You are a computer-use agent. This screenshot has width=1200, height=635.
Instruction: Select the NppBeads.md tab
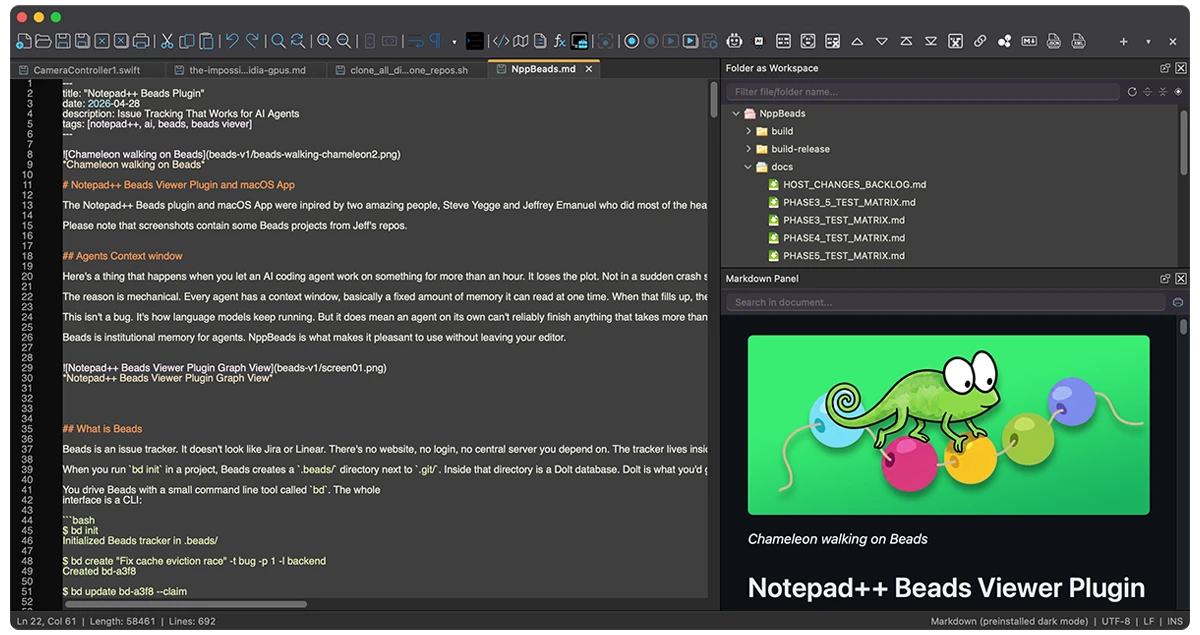pyautogui.click(x=543, y=69)
